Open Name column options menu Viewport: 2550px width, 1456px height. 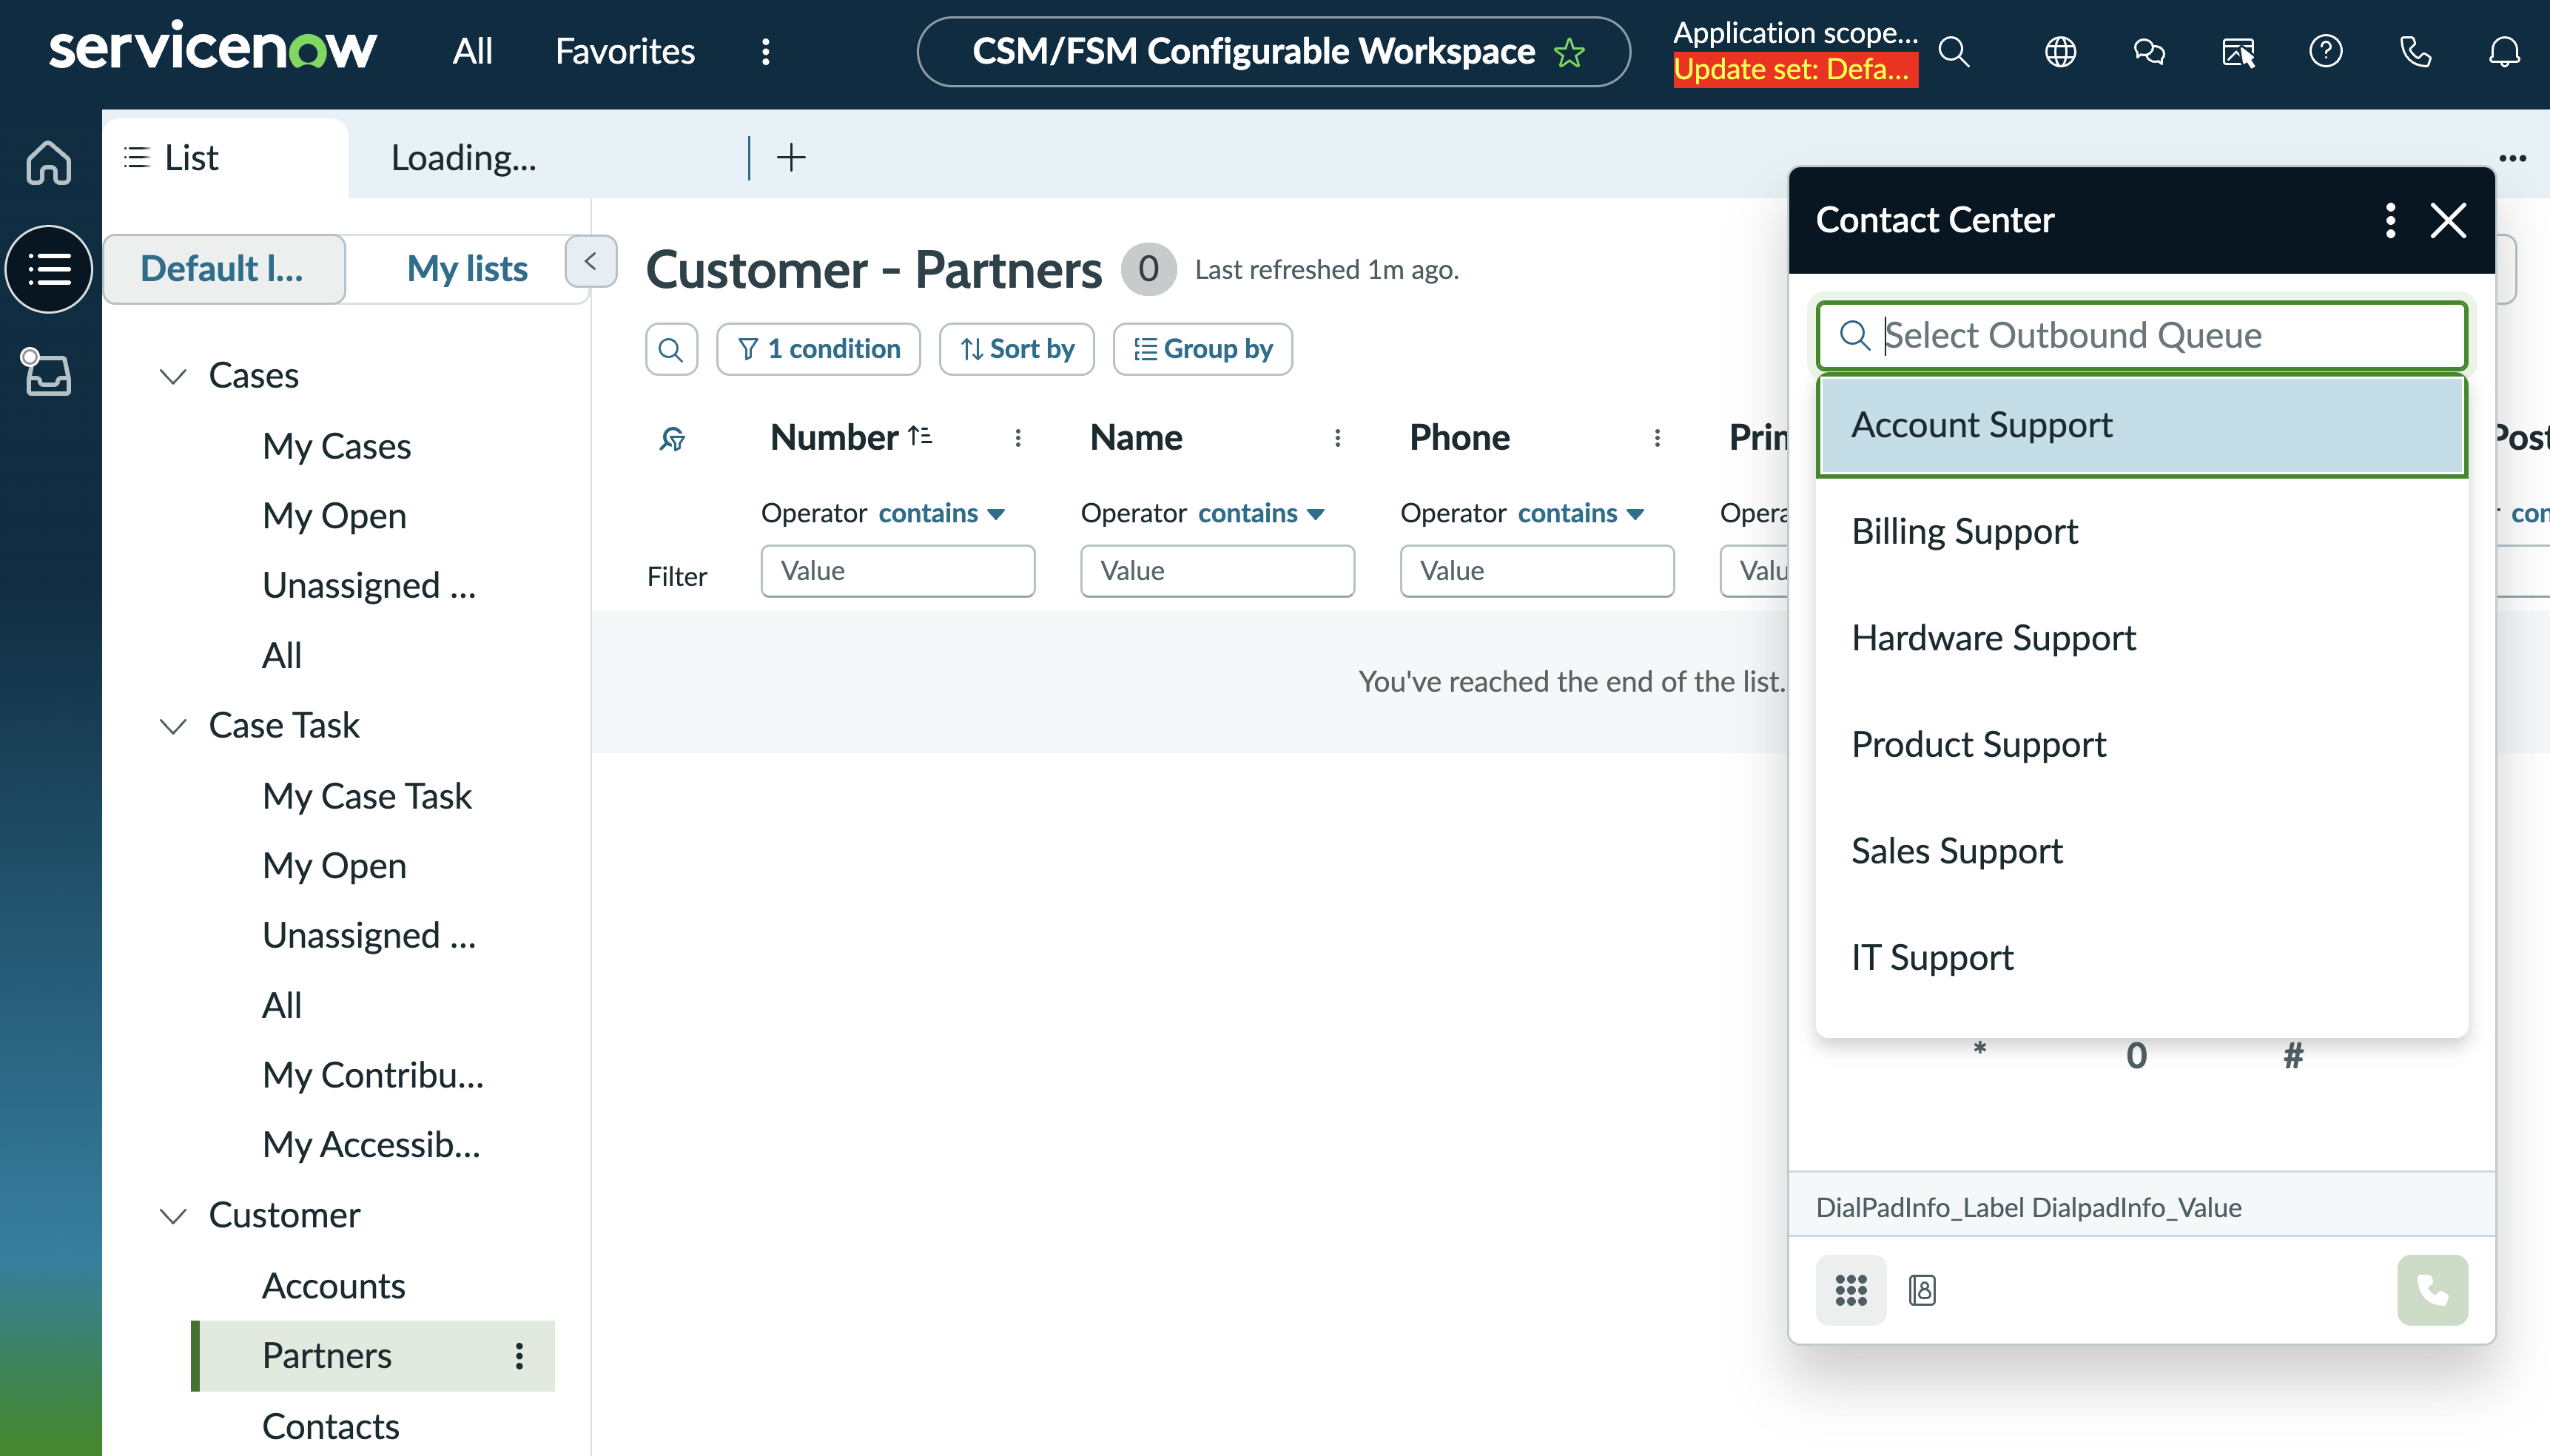coord(1338,438)
